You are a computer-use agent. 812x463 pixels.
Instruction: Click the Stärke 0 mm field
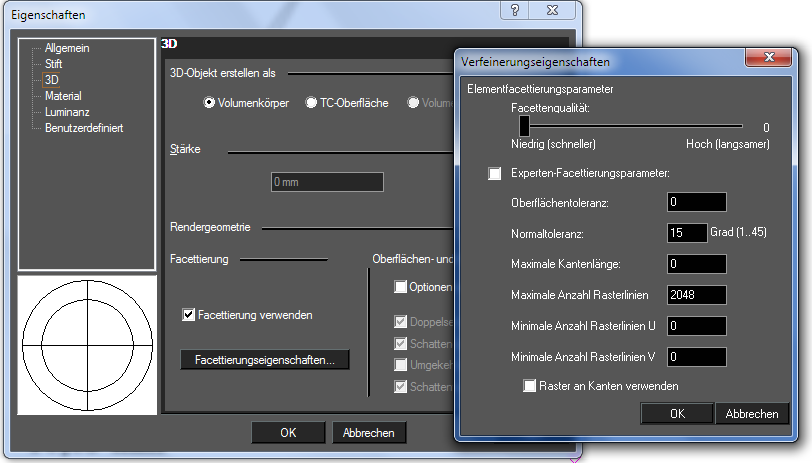point(327,182)
